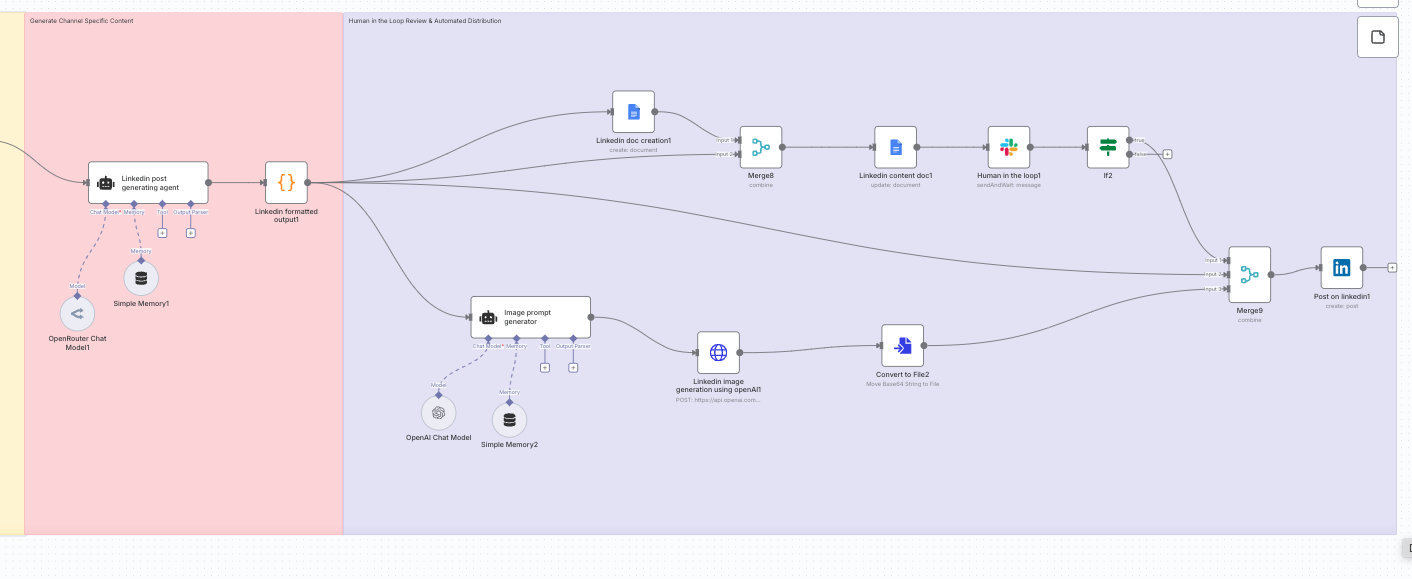Screen dimensions: 1412x579
Task: Open the Slack-based Human in the loop1 node
Action: [1009, 147]
